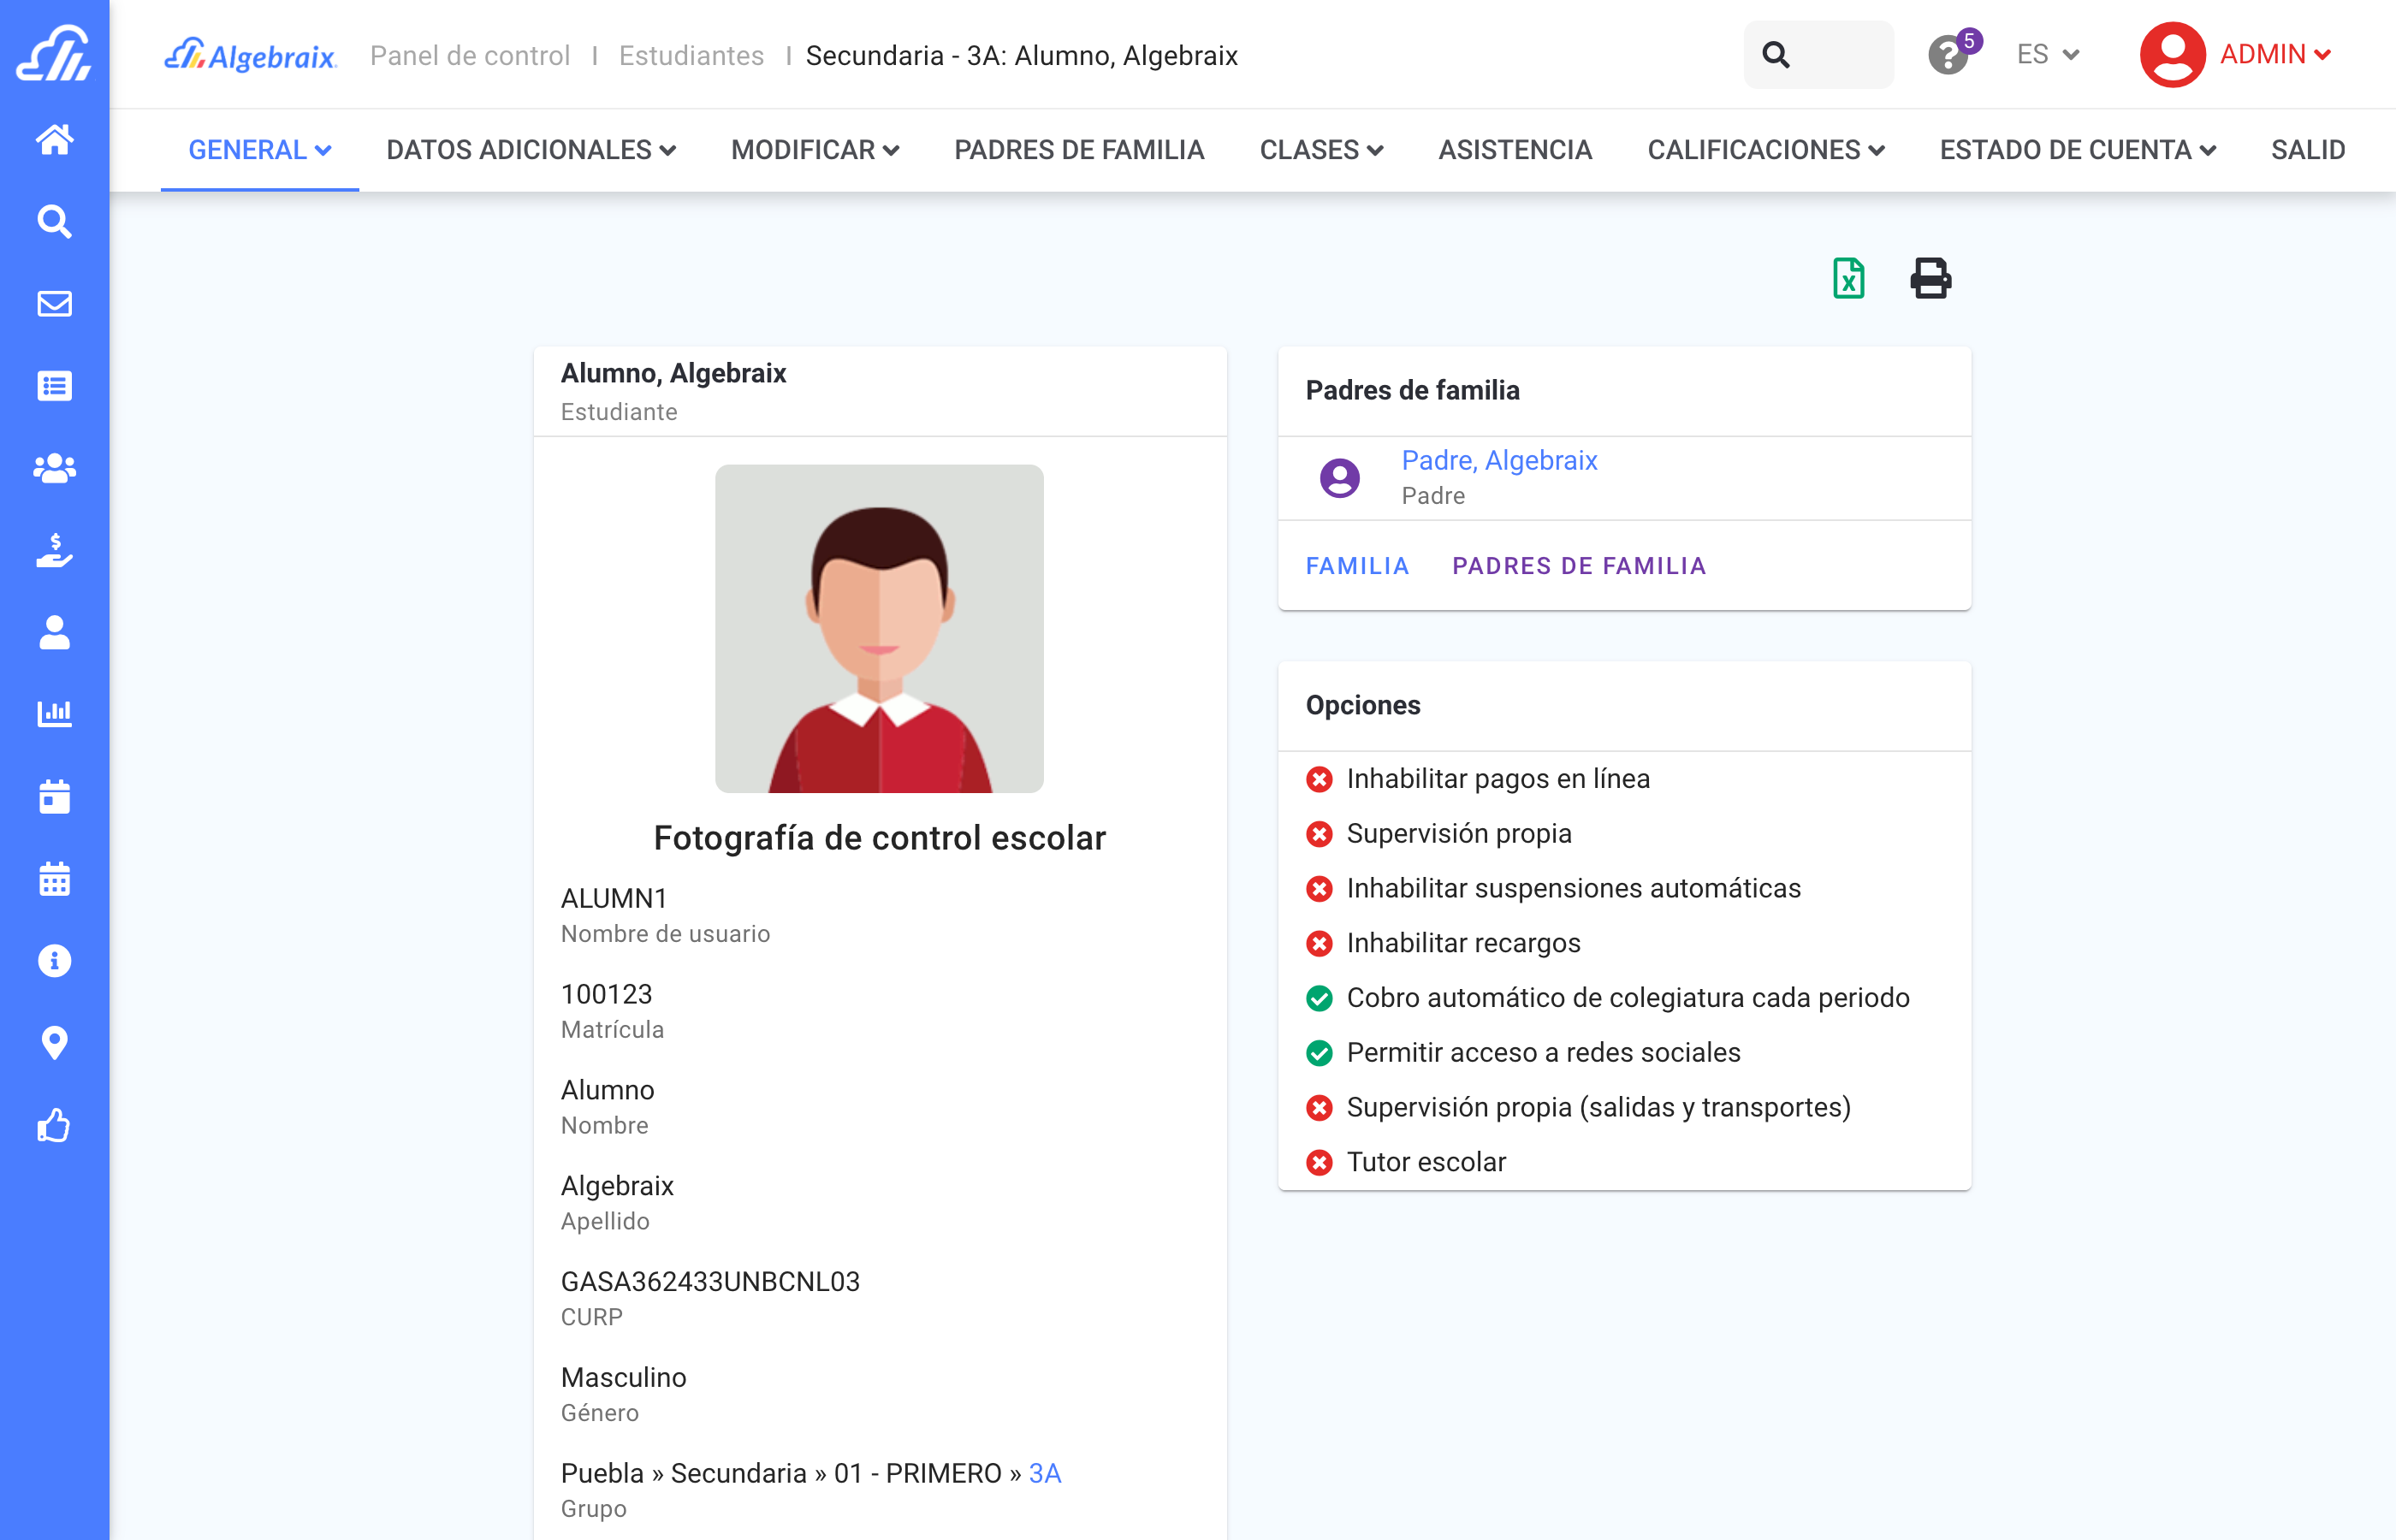This screenshot has height=1540, width=2396.
Task: Toggle Permitir acceso a redes sociales option
Action: (1319, 1053)
